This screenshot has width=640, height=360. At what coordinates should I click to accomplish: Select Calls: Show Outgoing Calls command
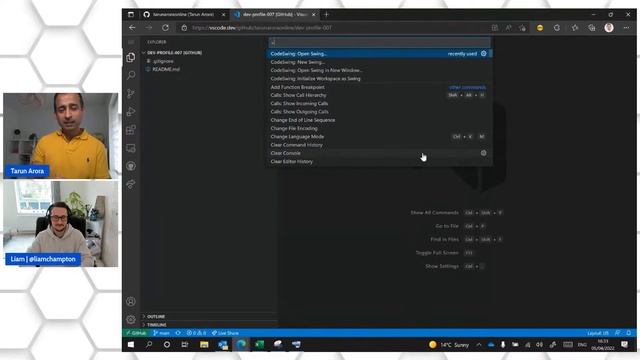click(x=380, y=111)
